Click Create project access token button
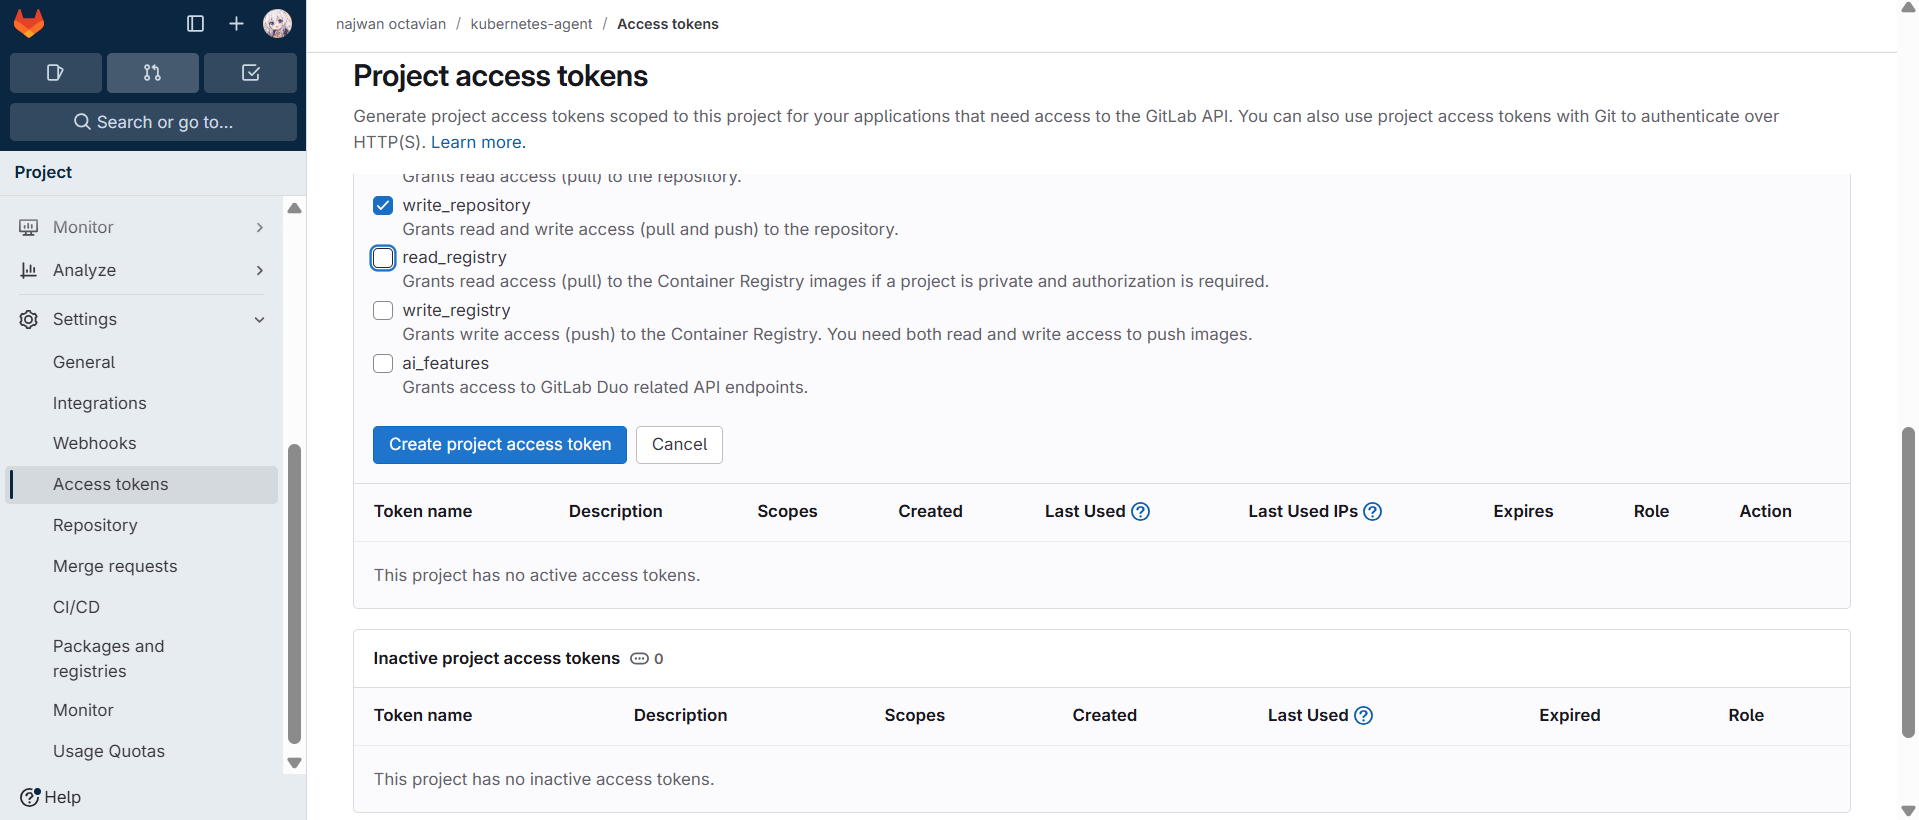The width and height of the screenshot is (1919, 820). [x=499, y=445]
